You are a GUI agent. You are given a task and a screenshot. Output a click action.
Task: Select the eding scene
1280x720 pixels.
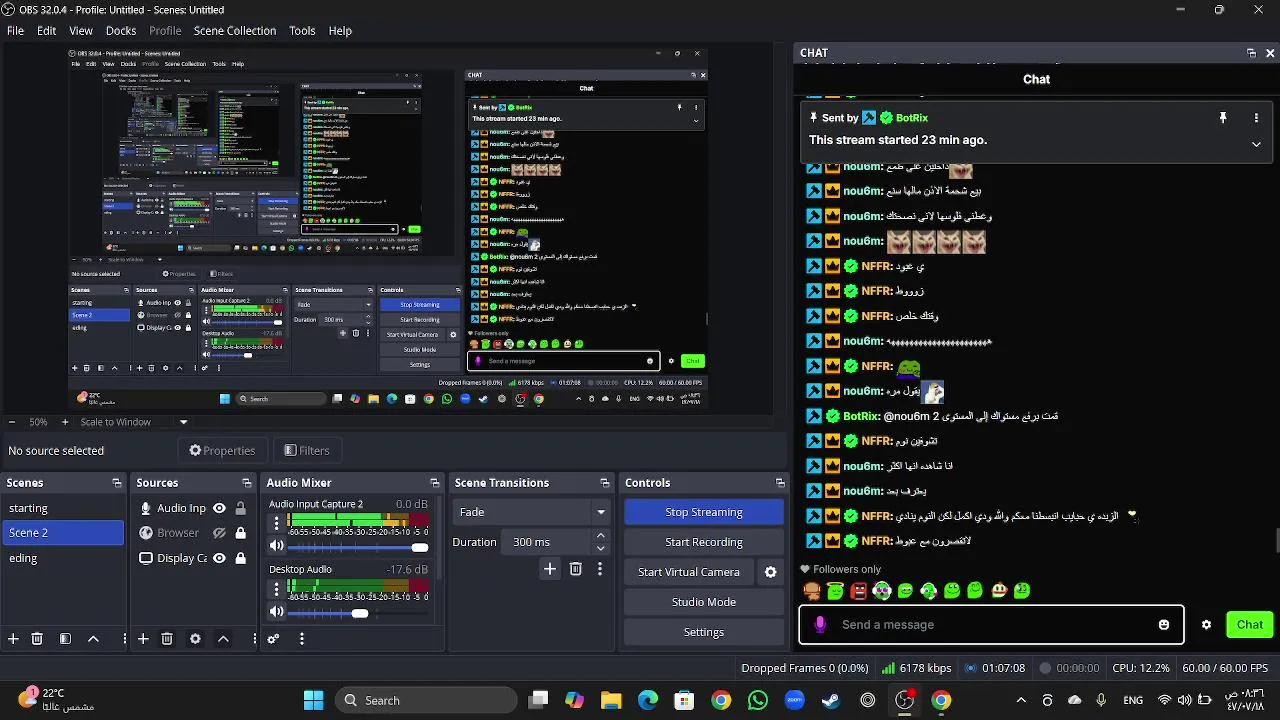(63, 558)
